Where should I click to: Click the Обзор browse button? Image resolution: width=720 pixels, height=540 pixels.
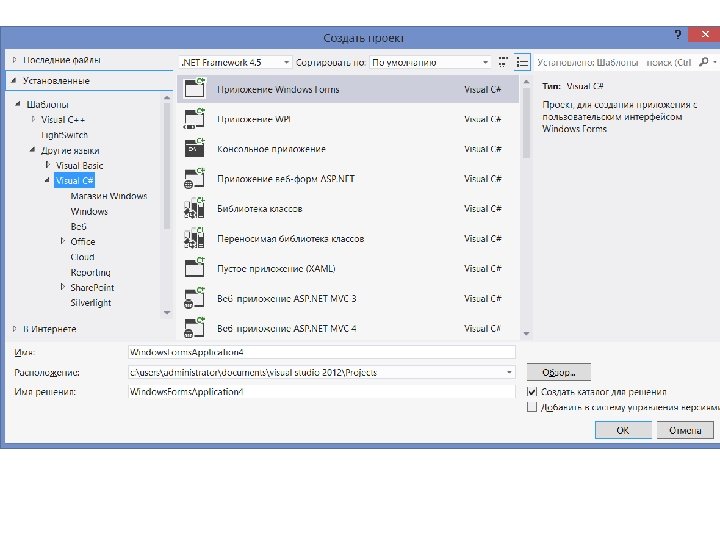click(x=558, y=372)
